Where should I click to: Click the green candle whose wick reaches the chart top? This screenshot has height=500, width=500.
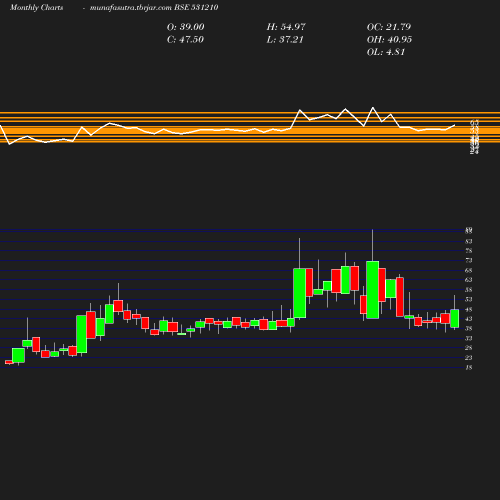tap(372, 290)
